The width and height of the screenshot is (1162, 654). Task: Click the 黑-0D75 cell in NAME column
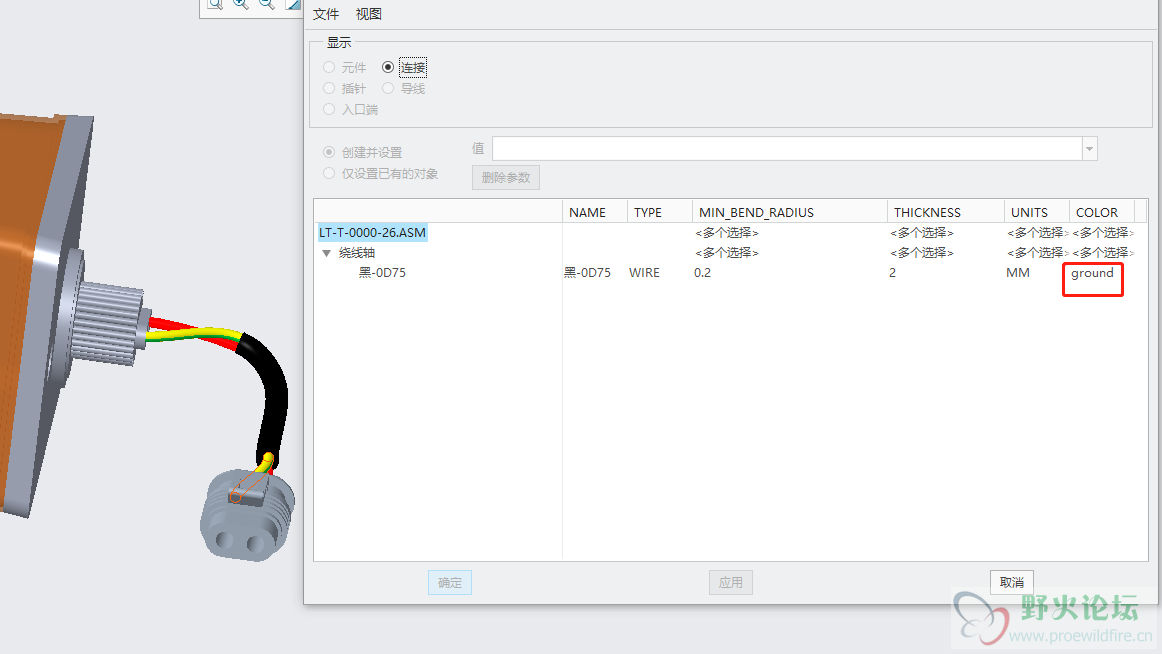click(588, 273)
